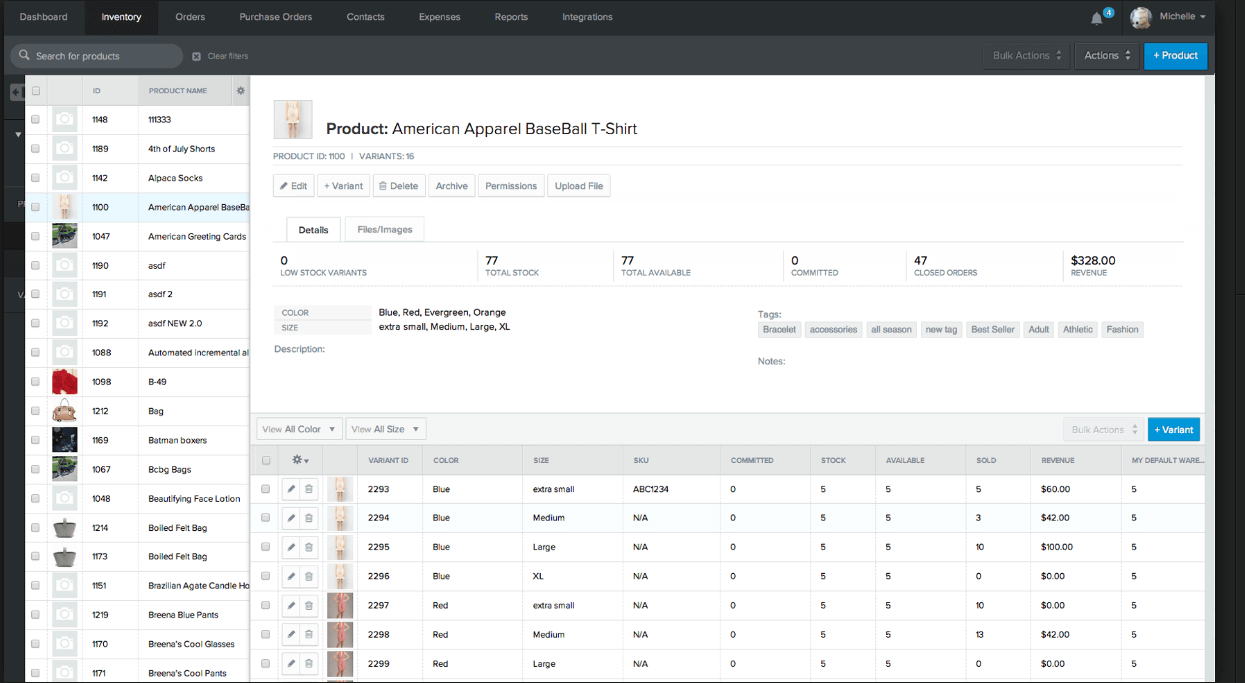Viewport: 1245px width, 683px height.
Task: Click the camera placeholder for product asdf 2
Action: [x=64, y=295]
